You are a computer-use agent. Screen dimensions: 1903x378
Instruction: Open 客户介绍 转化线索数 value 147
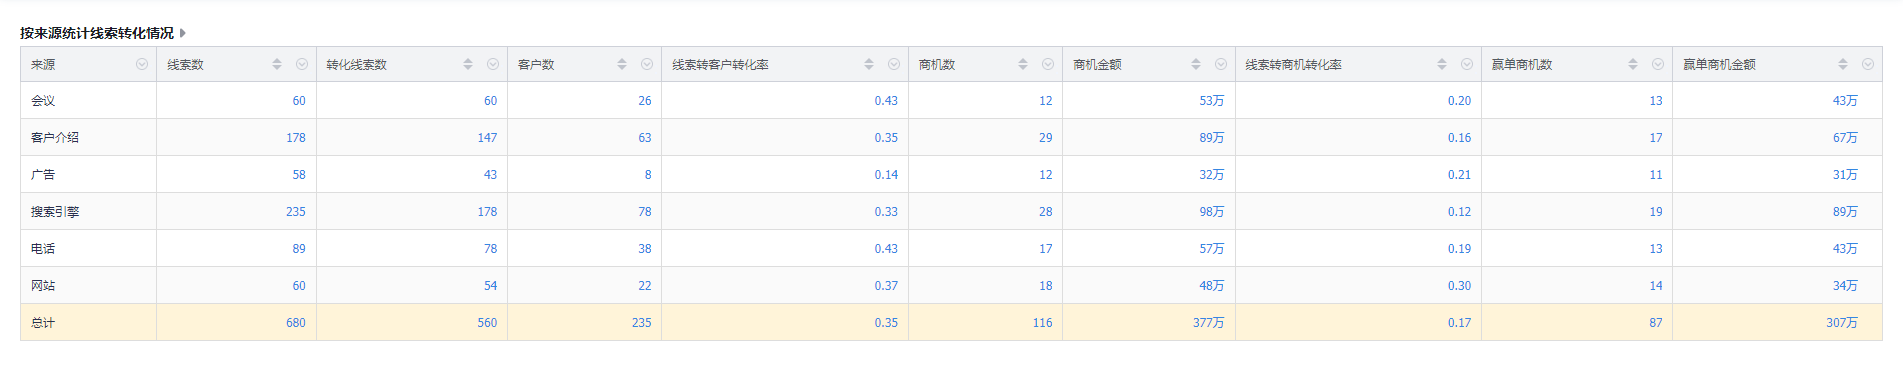487,138
